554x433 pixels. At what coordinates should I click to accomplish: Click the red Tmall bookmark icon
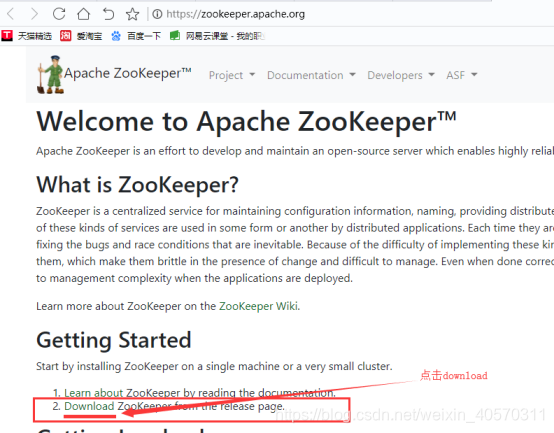[7, 36]
